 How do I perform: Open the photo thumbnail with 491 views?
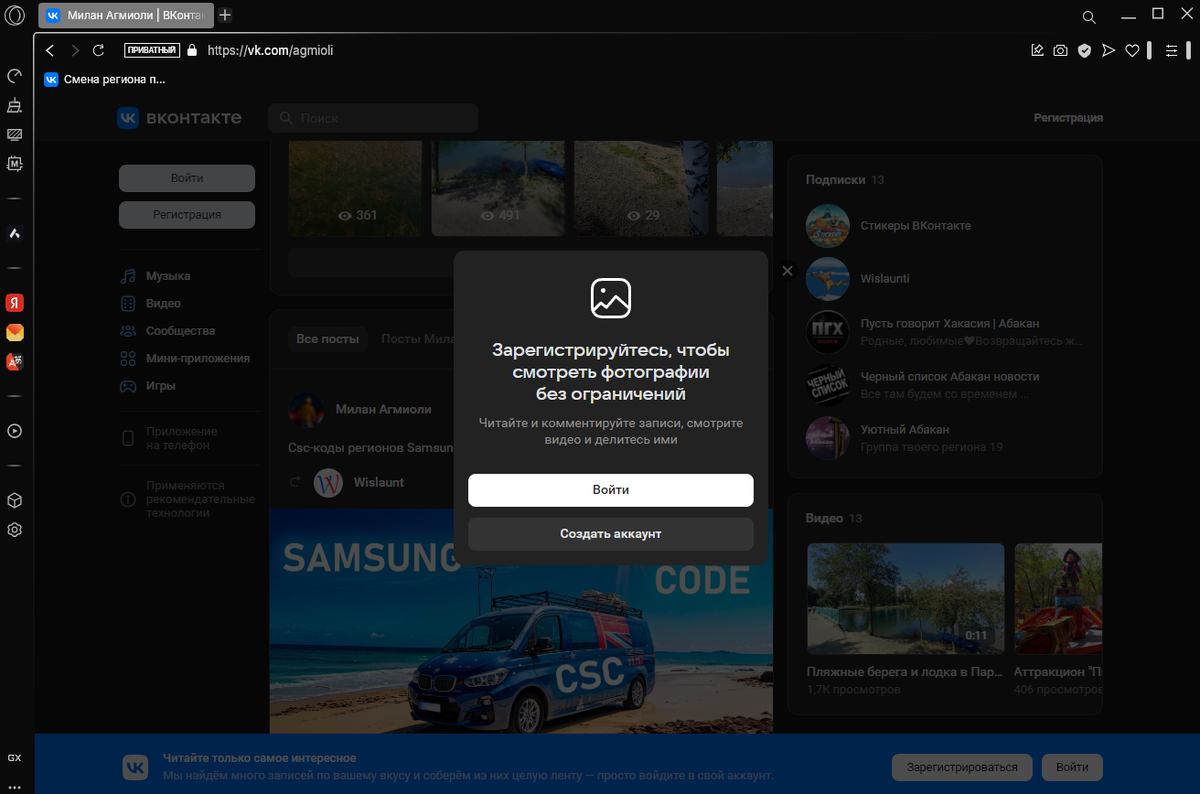498,188
